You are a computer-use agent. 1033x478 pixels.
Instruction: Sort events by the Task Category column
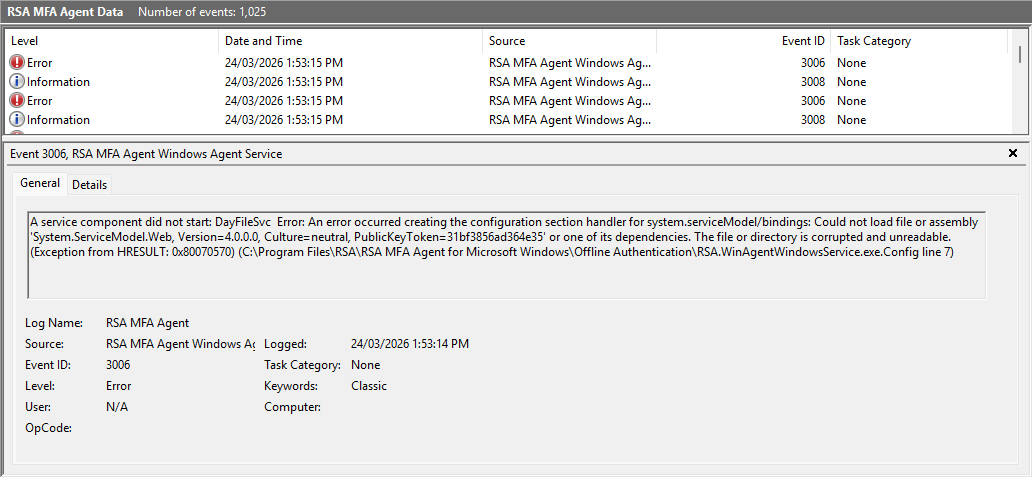(919, 41)
